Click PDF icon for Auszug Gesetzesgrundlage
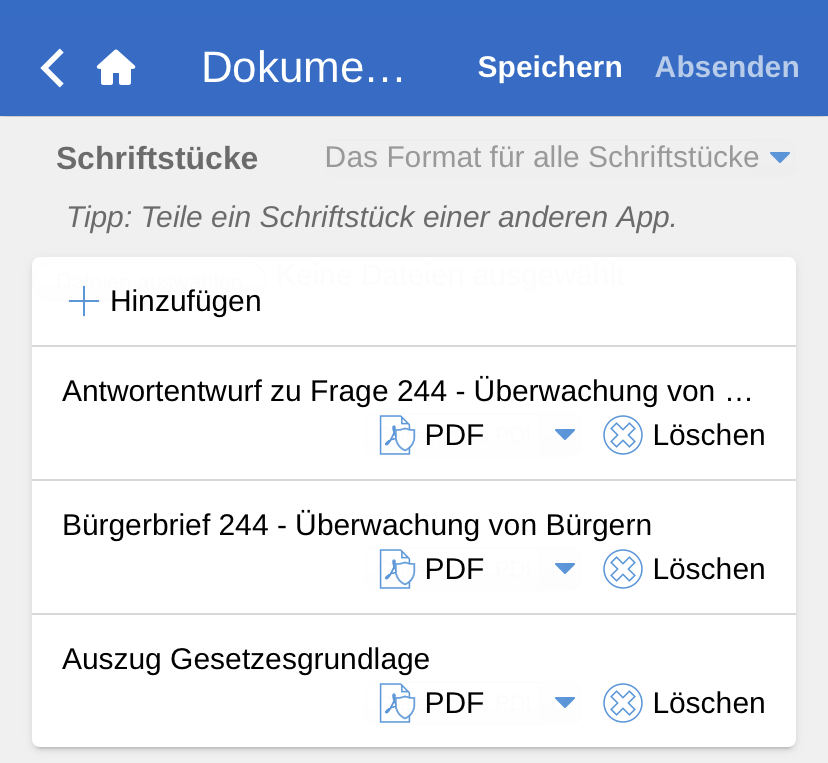 (397, 703)
